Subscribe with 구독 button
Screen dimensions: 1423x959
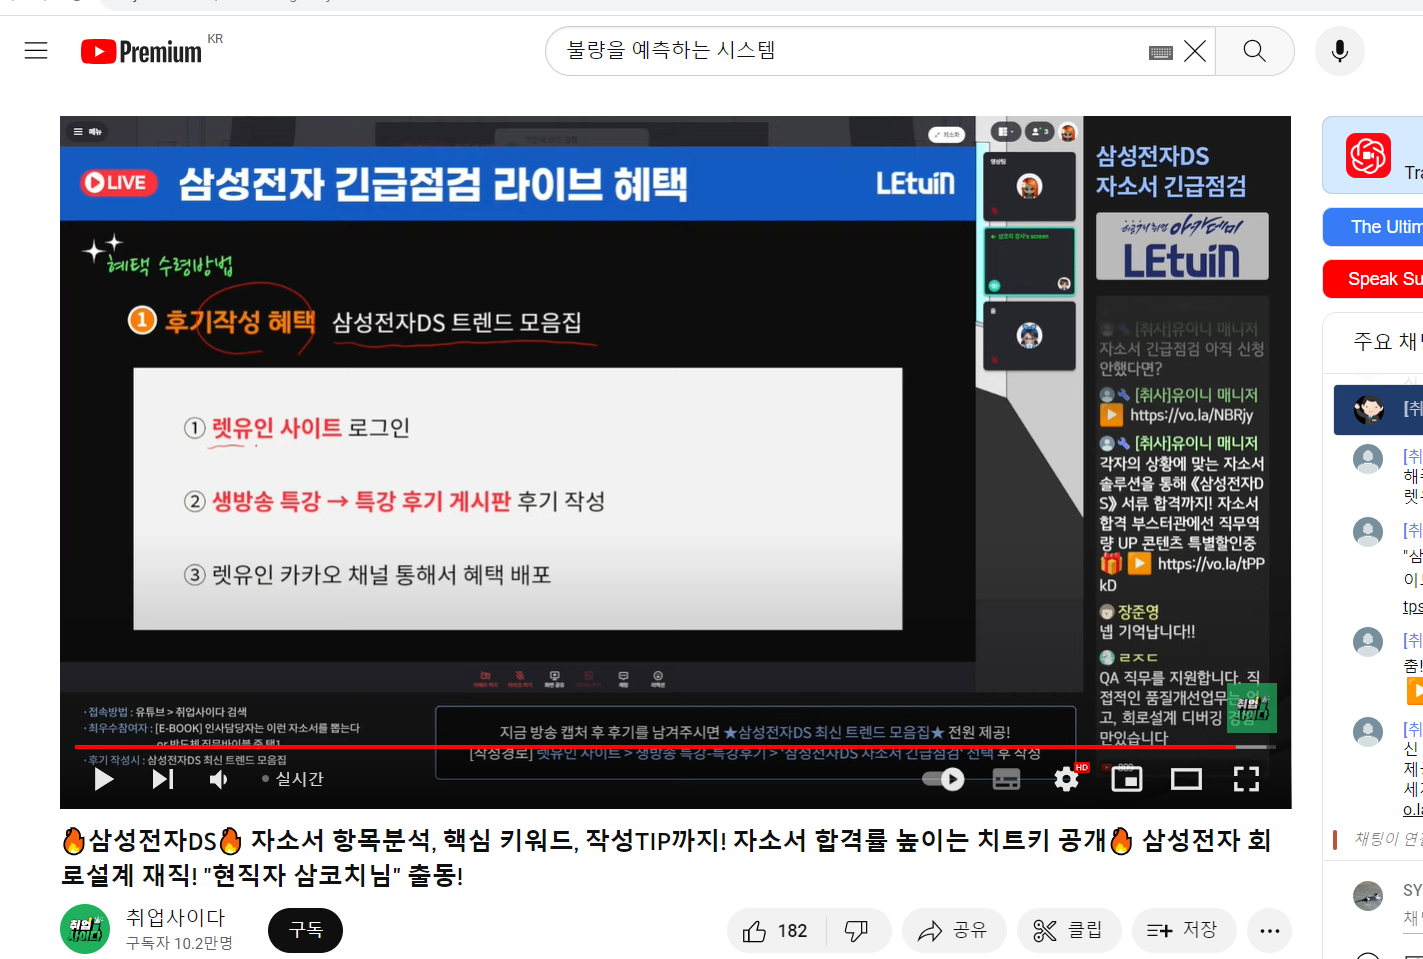305,930
